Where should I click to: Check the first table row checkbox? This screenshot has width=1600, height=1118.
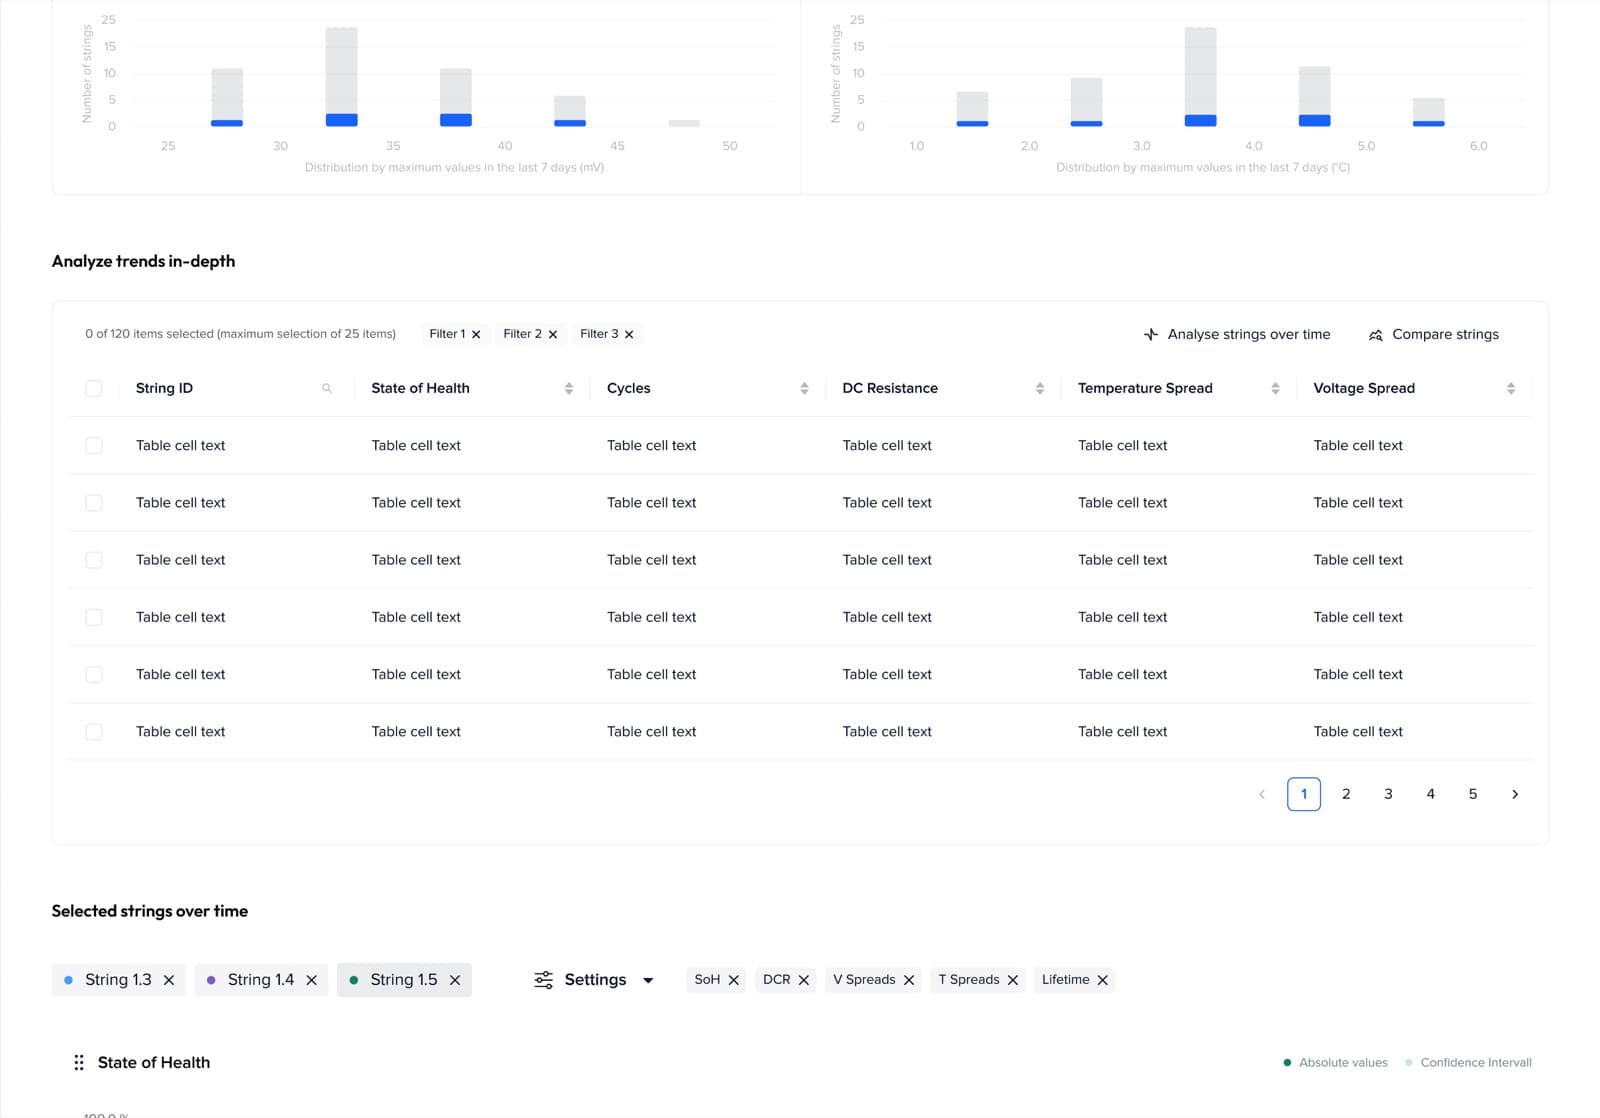click(94, 445)
